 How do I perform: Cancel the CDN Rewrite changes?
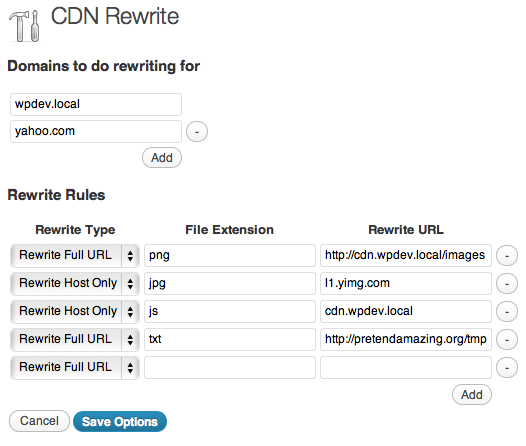39,421
